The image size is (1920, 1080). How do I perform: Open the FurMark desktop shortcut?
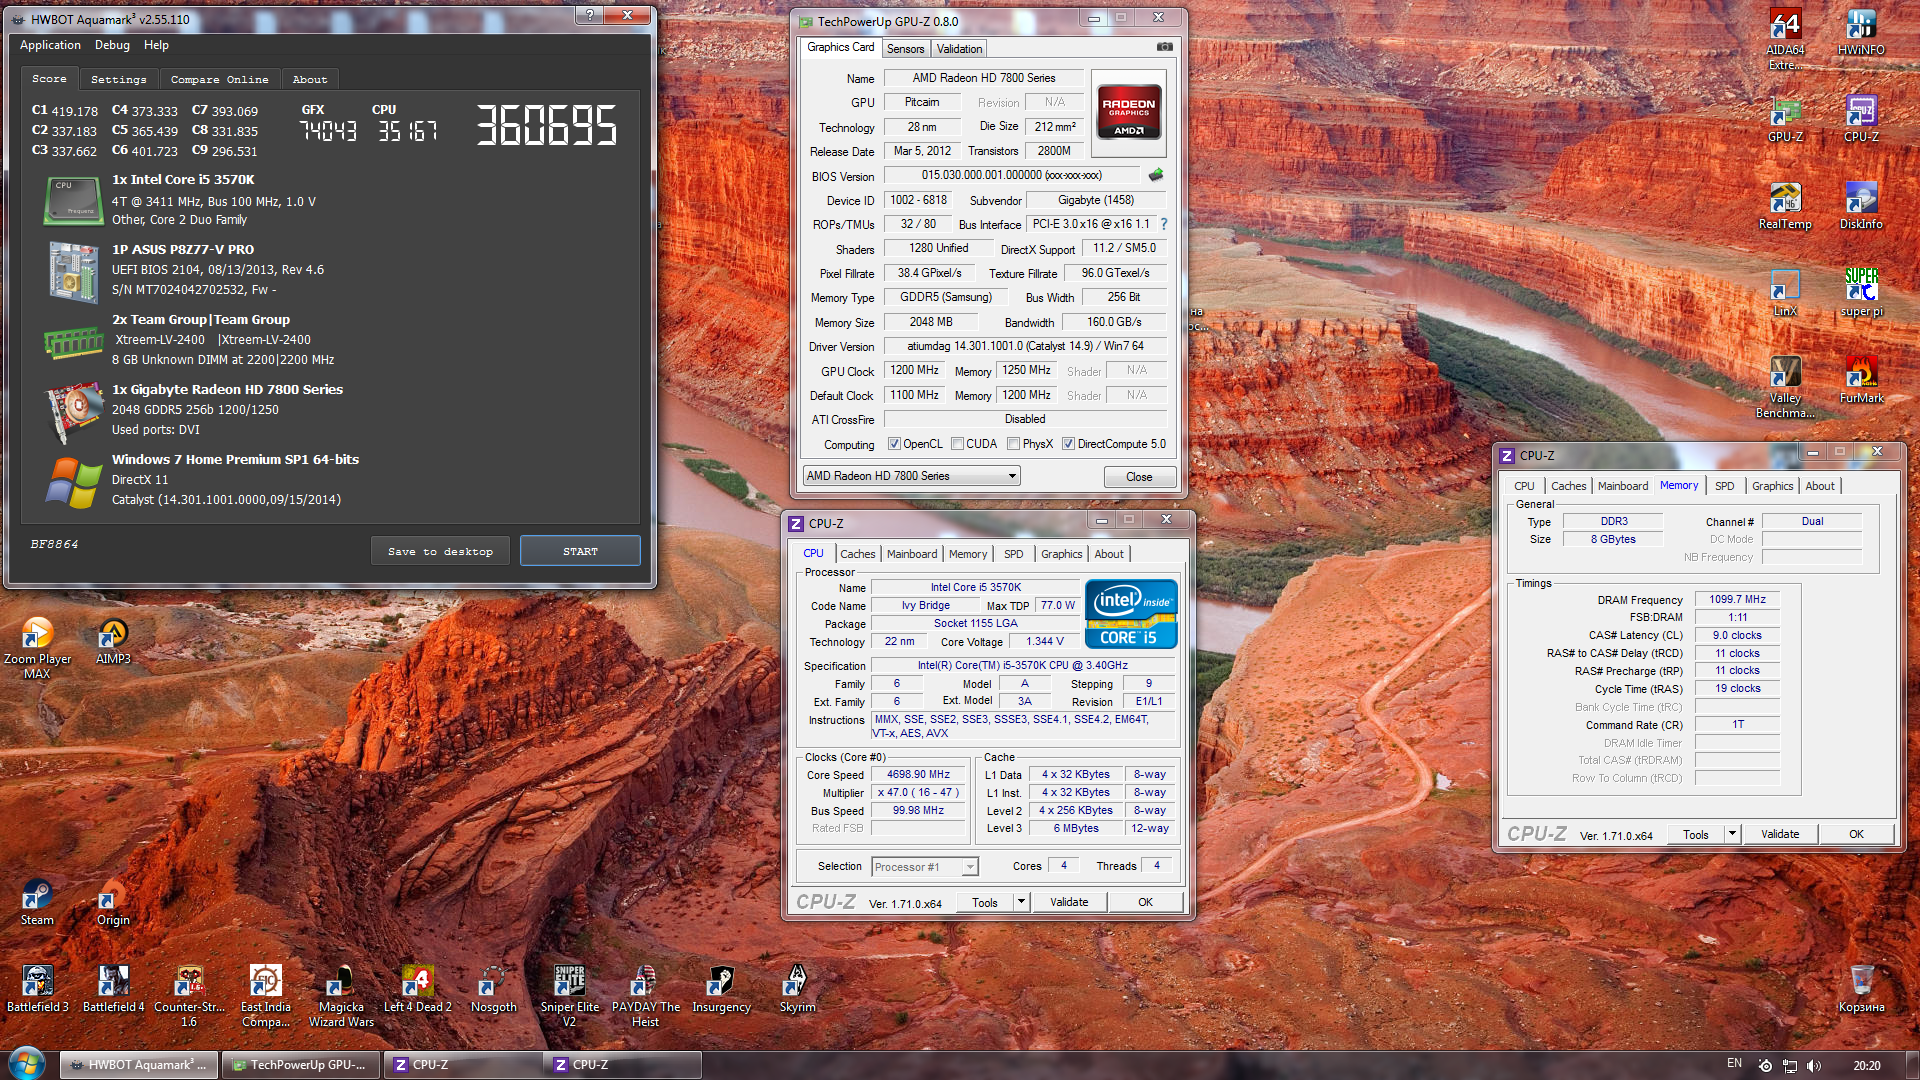pyautogui.click(x=1861, y=380)
